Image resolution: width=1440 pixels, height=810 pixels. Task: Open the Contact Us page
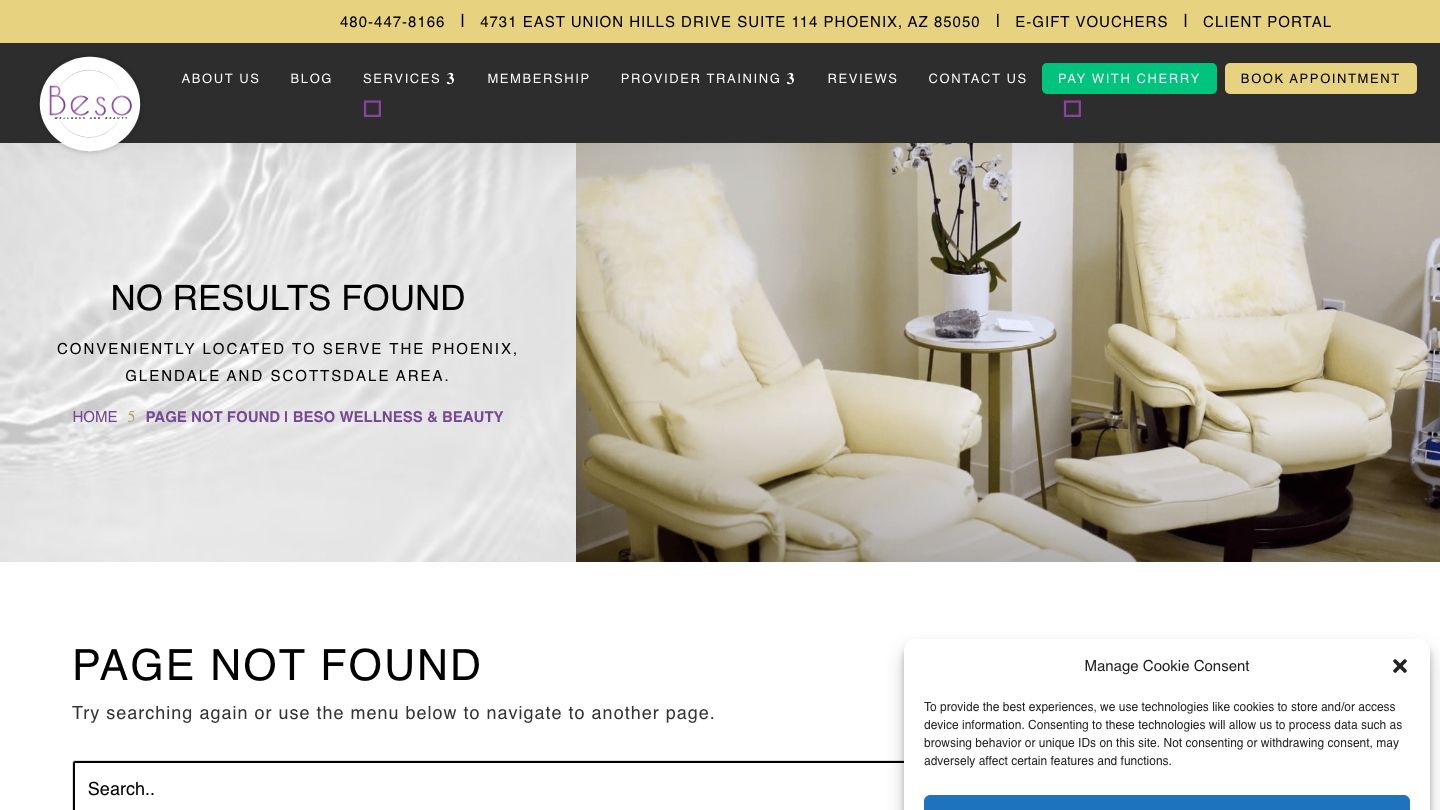(978, 78)
